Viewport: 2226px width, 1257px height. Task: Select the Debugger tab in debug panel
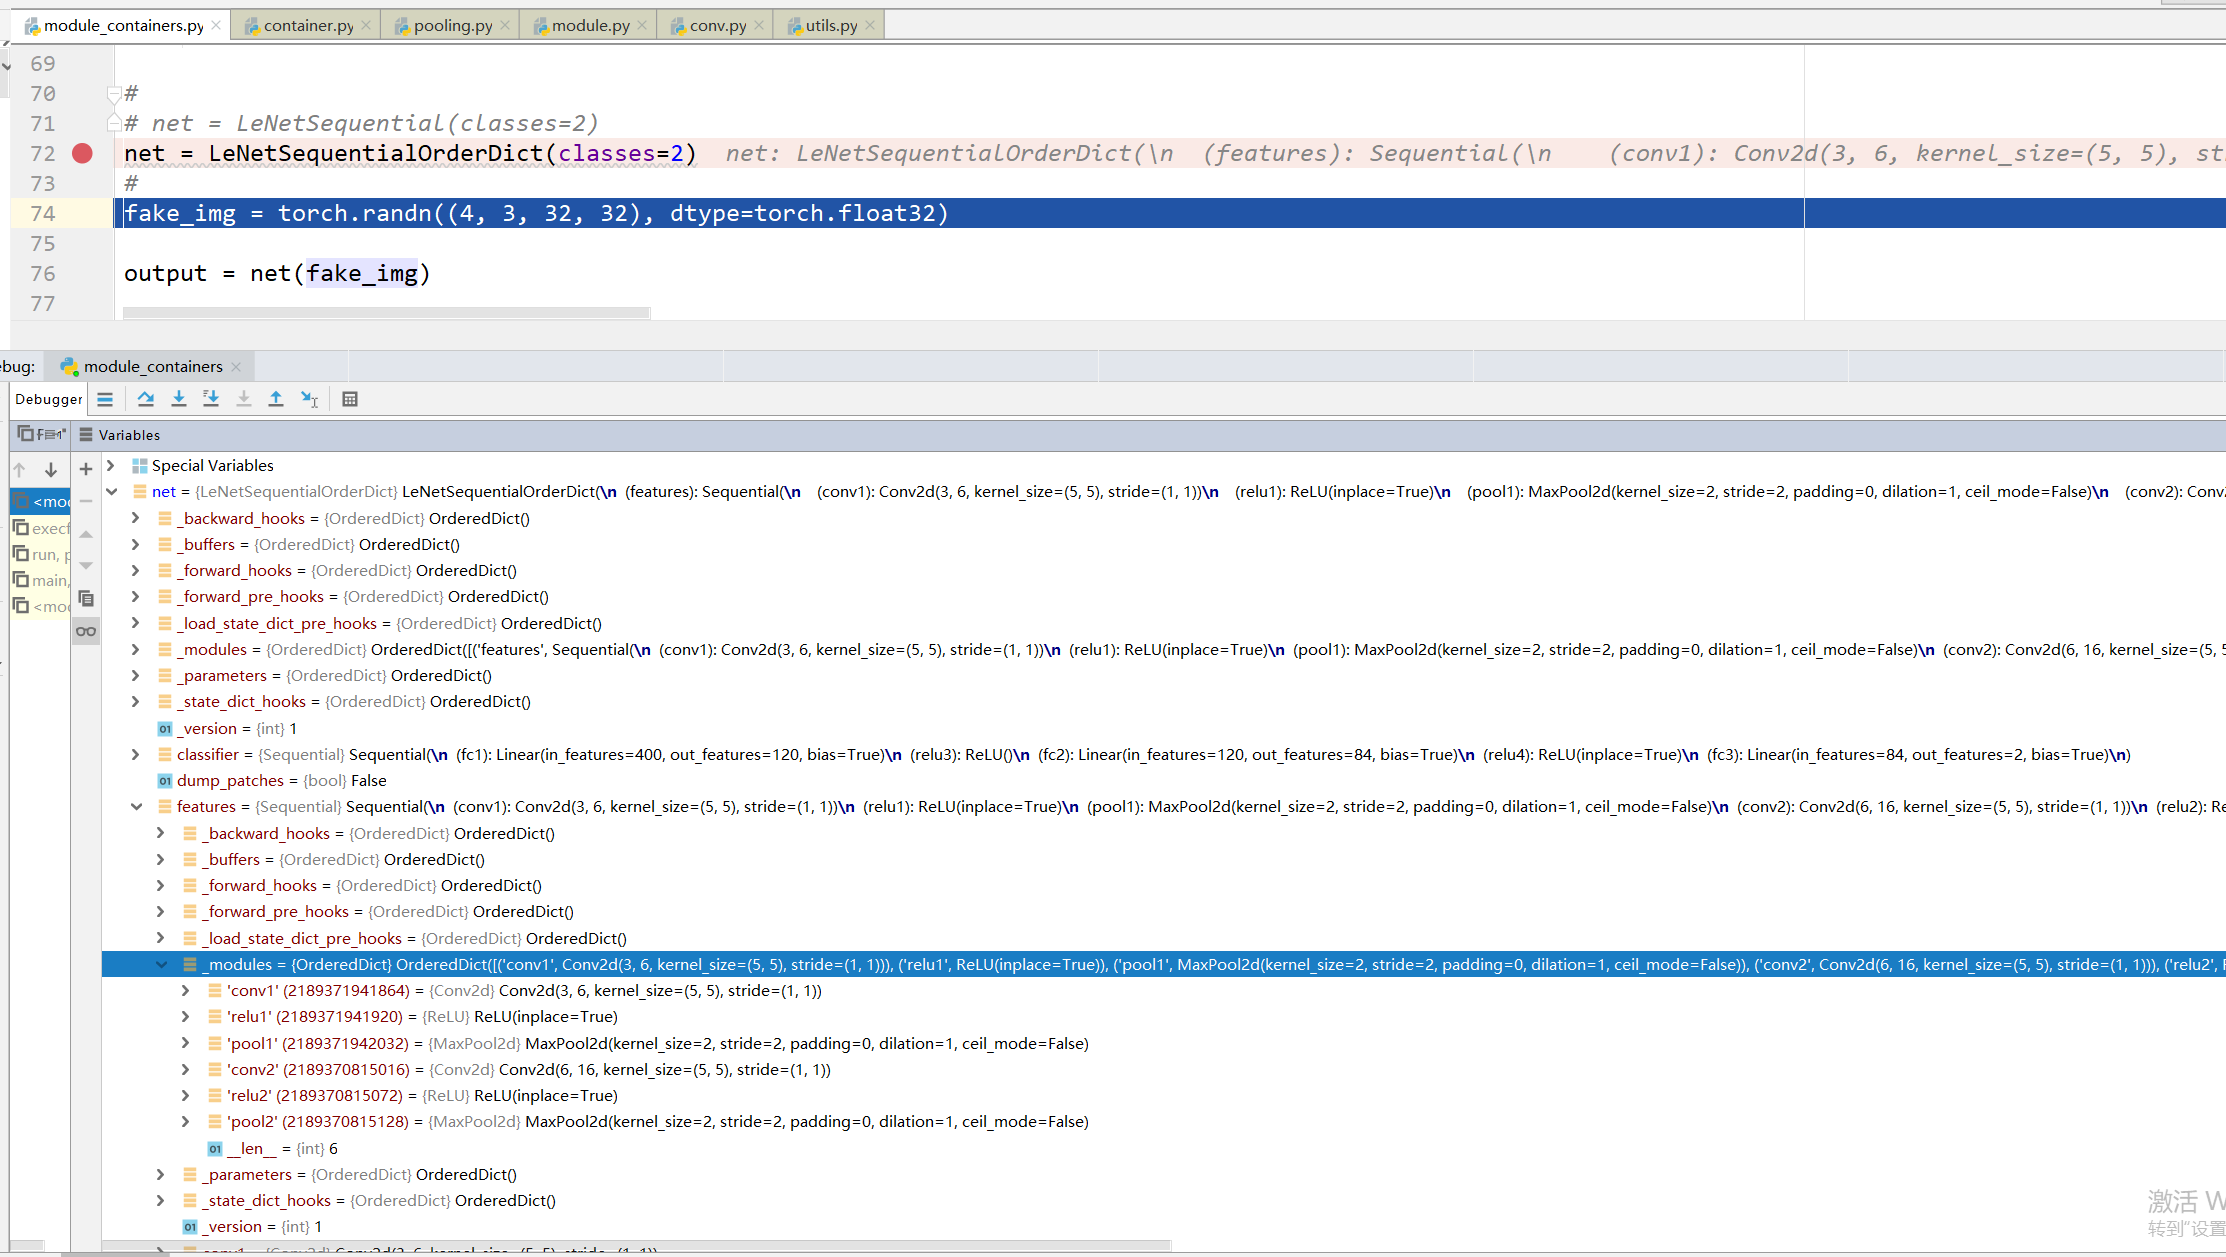(x=48, y=399)
